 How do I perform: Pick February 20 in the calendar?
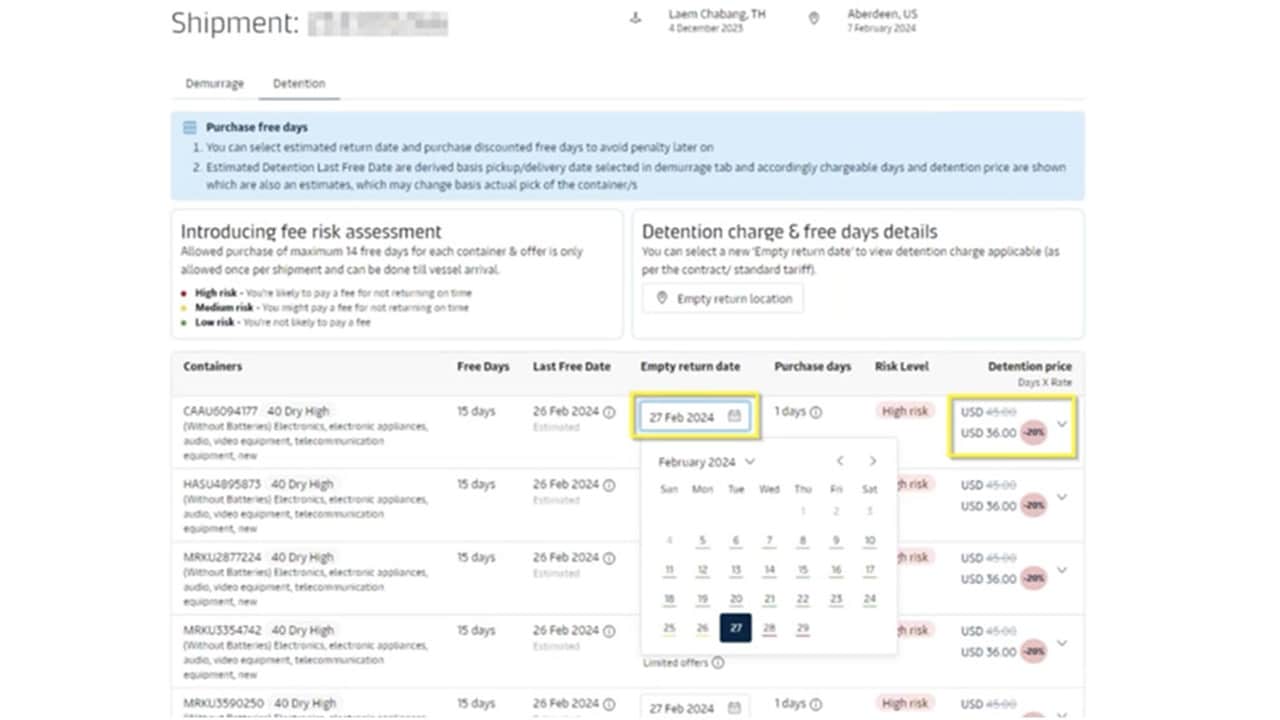click(736, 599)
